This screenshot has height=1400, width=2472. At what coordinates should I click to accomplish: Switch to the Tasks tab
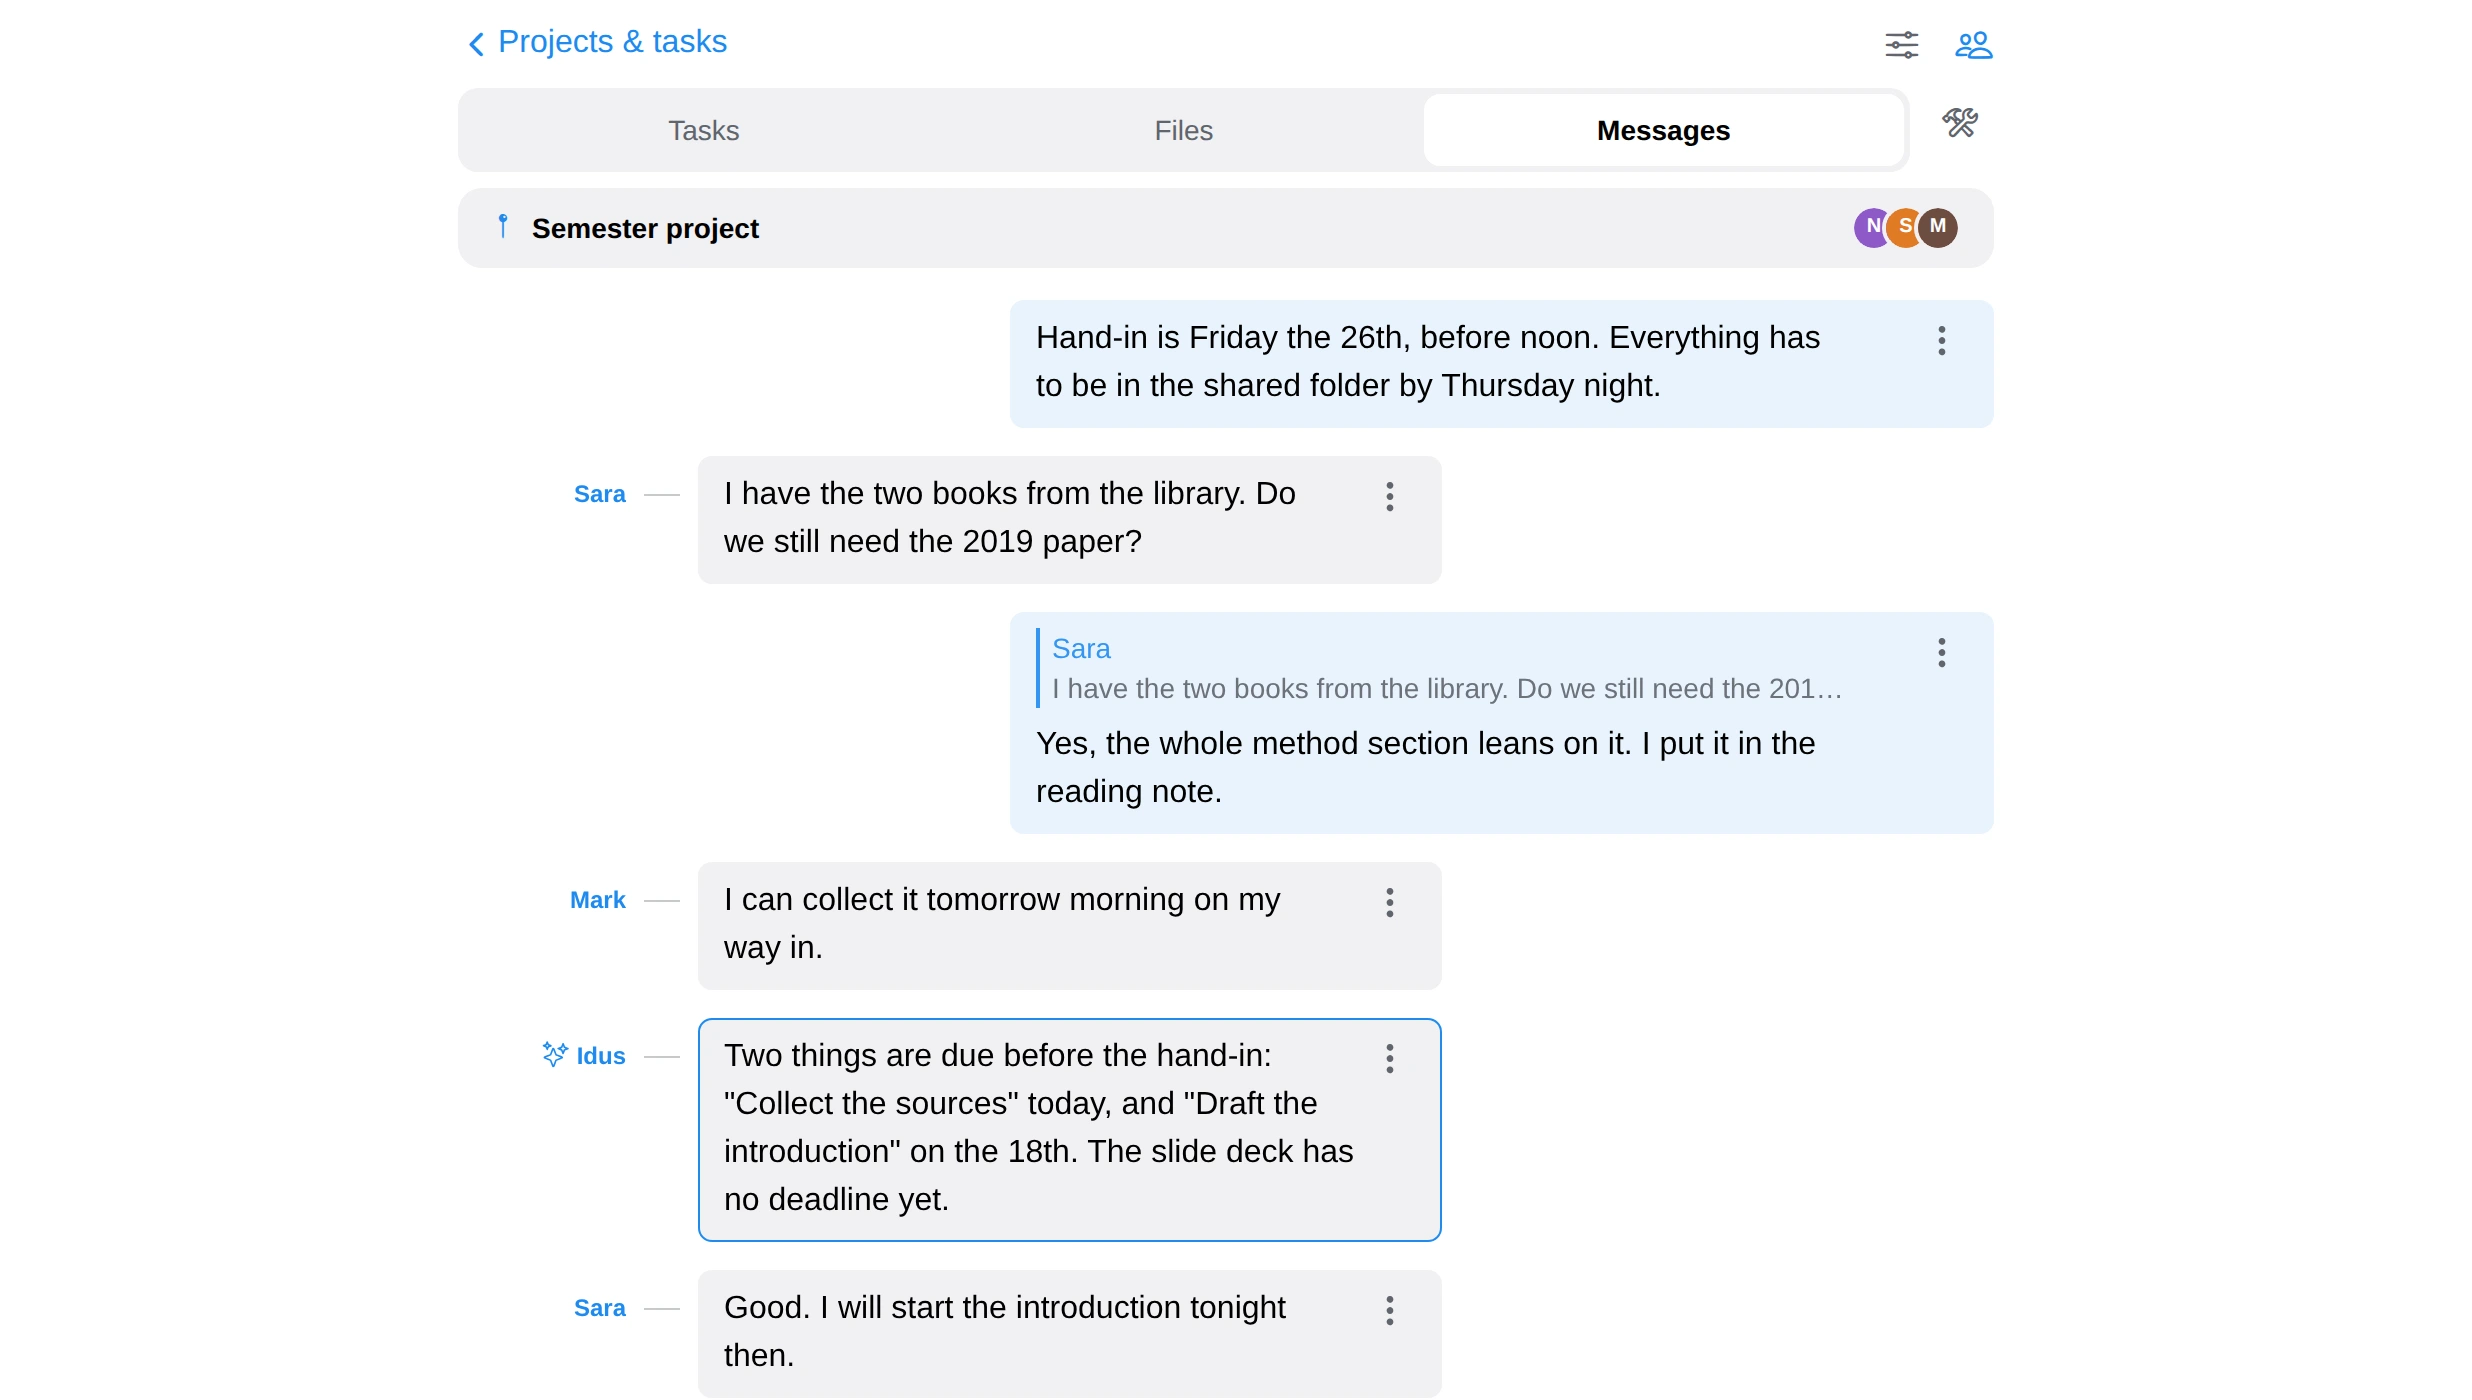click(703, 131)
